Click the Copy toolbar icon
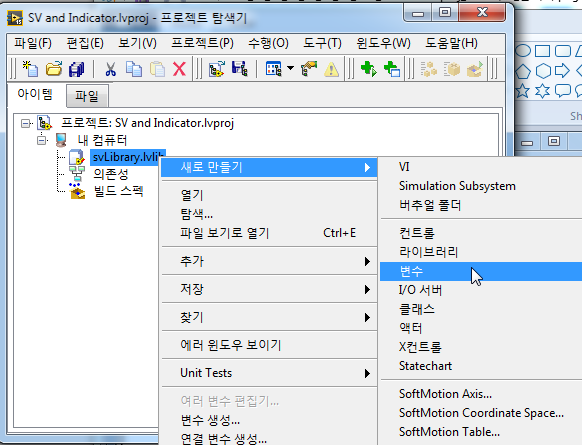This screenshot has width=582, height=445. click(134, 69)
